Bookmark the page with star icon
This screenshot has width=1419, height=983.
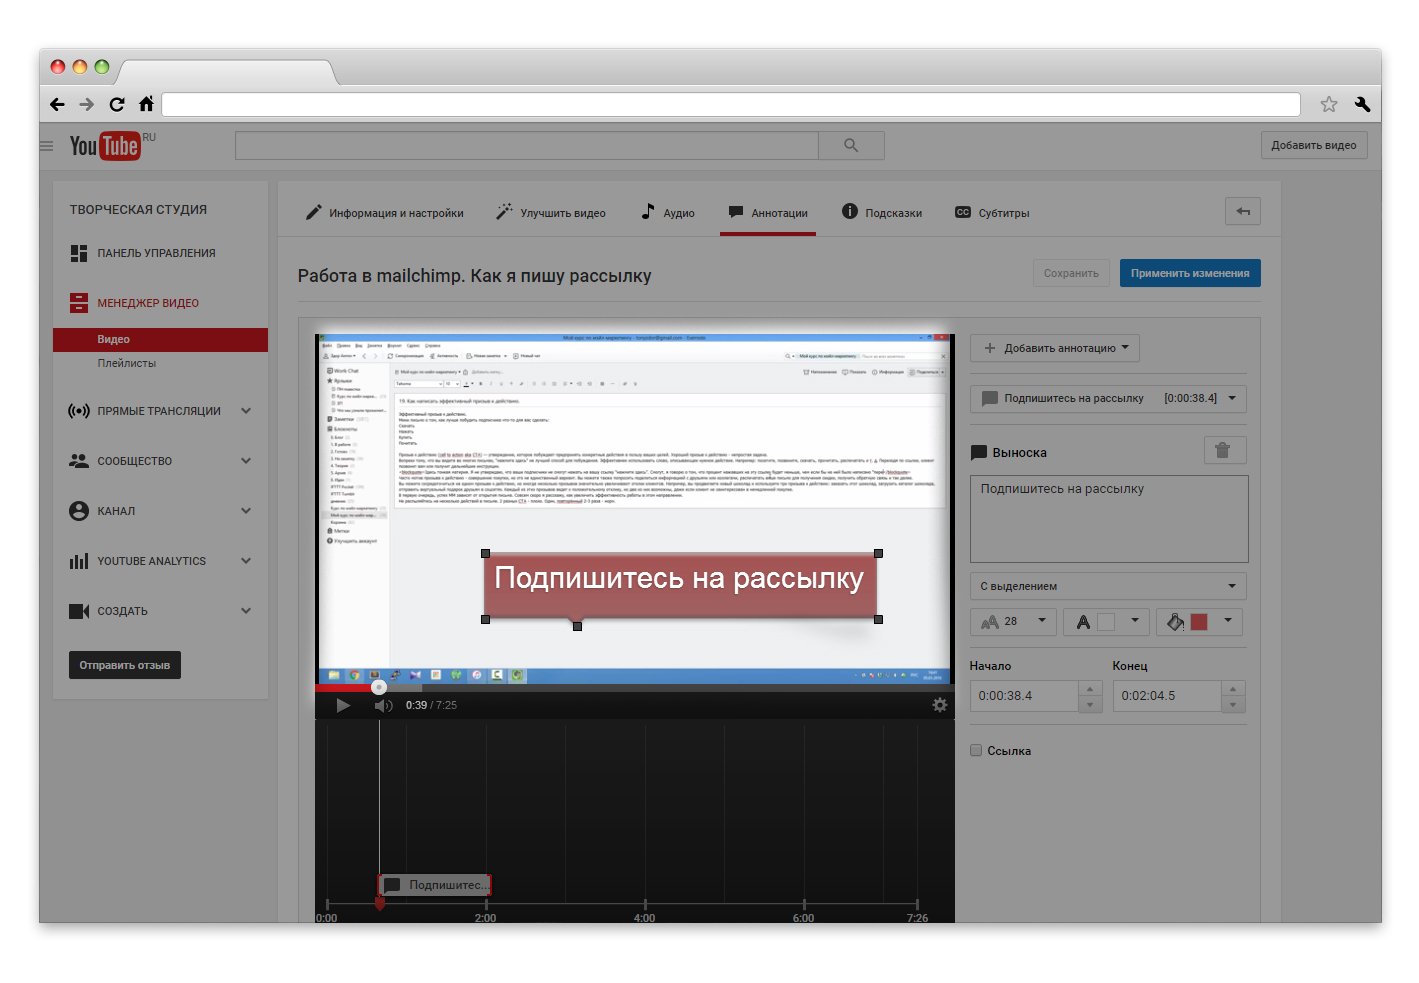(x=1328, y=104)
